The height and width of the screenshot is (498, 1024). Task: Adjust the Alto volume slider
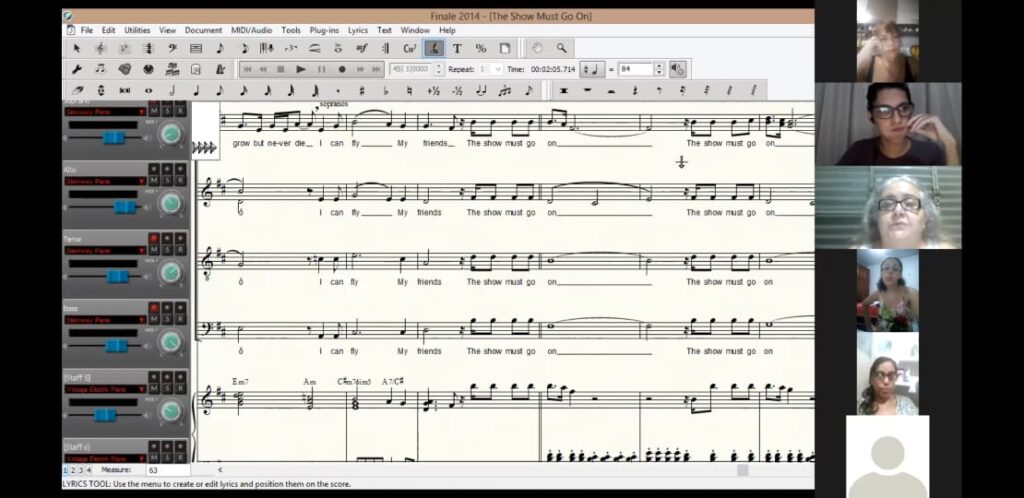point(125,207)
